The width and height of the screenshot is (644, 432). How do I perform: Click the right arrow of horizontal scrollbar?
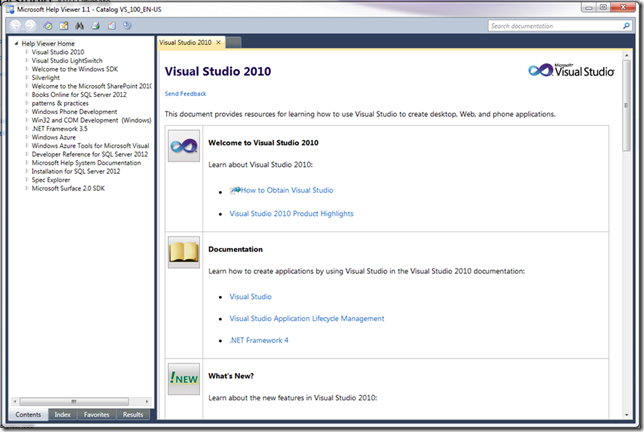pos(147,401)
